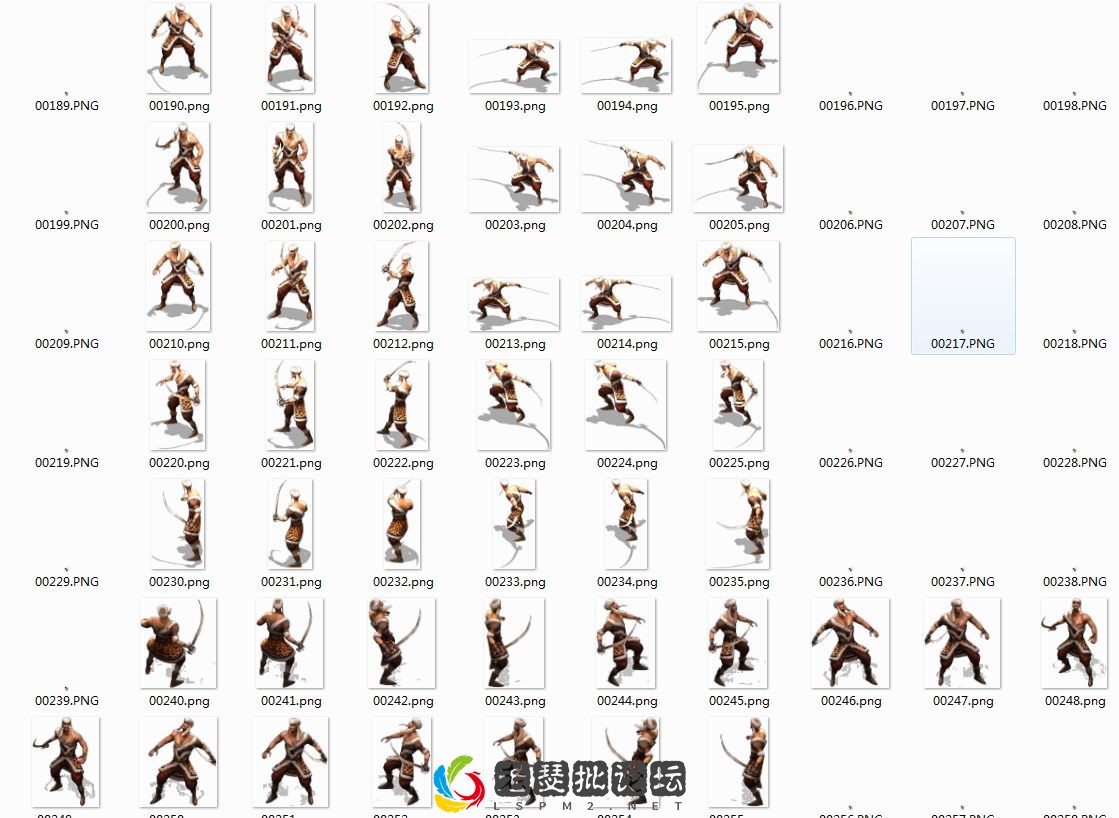Click the file name 00189.PNG
1119x818 pixels.
tap(67, 106)
